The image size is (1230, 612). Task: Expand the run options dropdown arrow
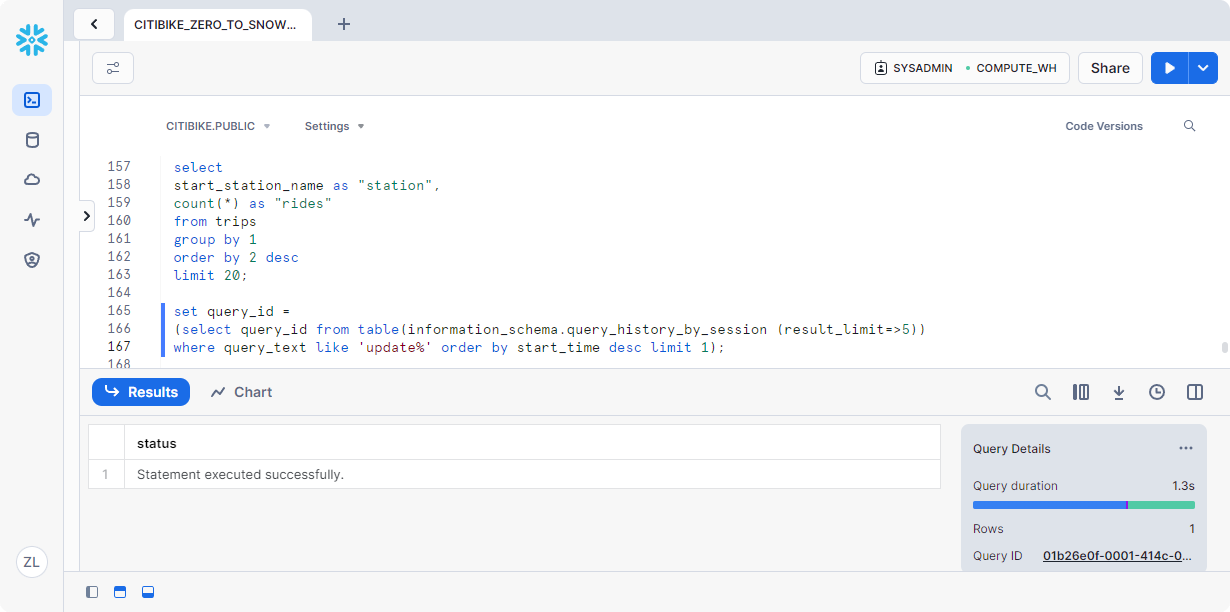click(1203, 68)
